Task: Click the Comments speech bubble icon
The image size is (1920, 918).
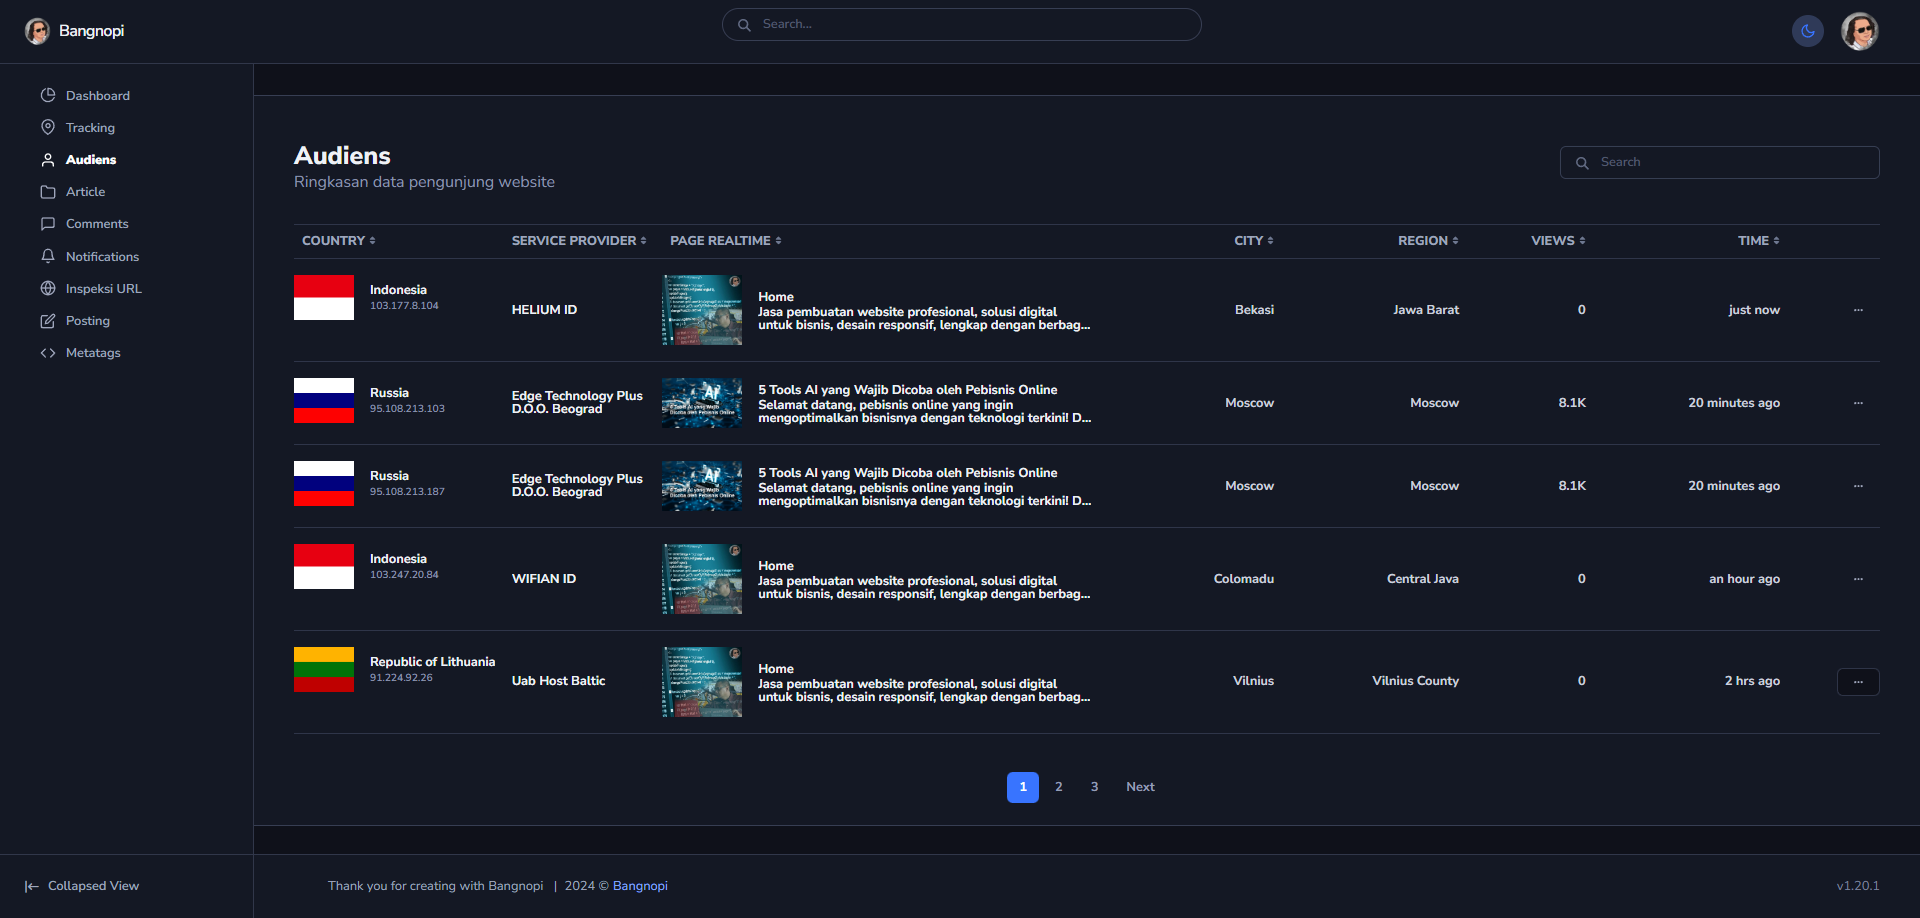Action: point(48,224)
